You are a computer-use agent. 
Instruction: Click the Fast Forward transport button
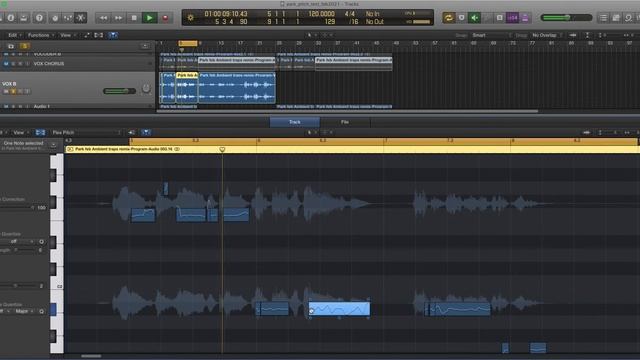coord(118,18)
